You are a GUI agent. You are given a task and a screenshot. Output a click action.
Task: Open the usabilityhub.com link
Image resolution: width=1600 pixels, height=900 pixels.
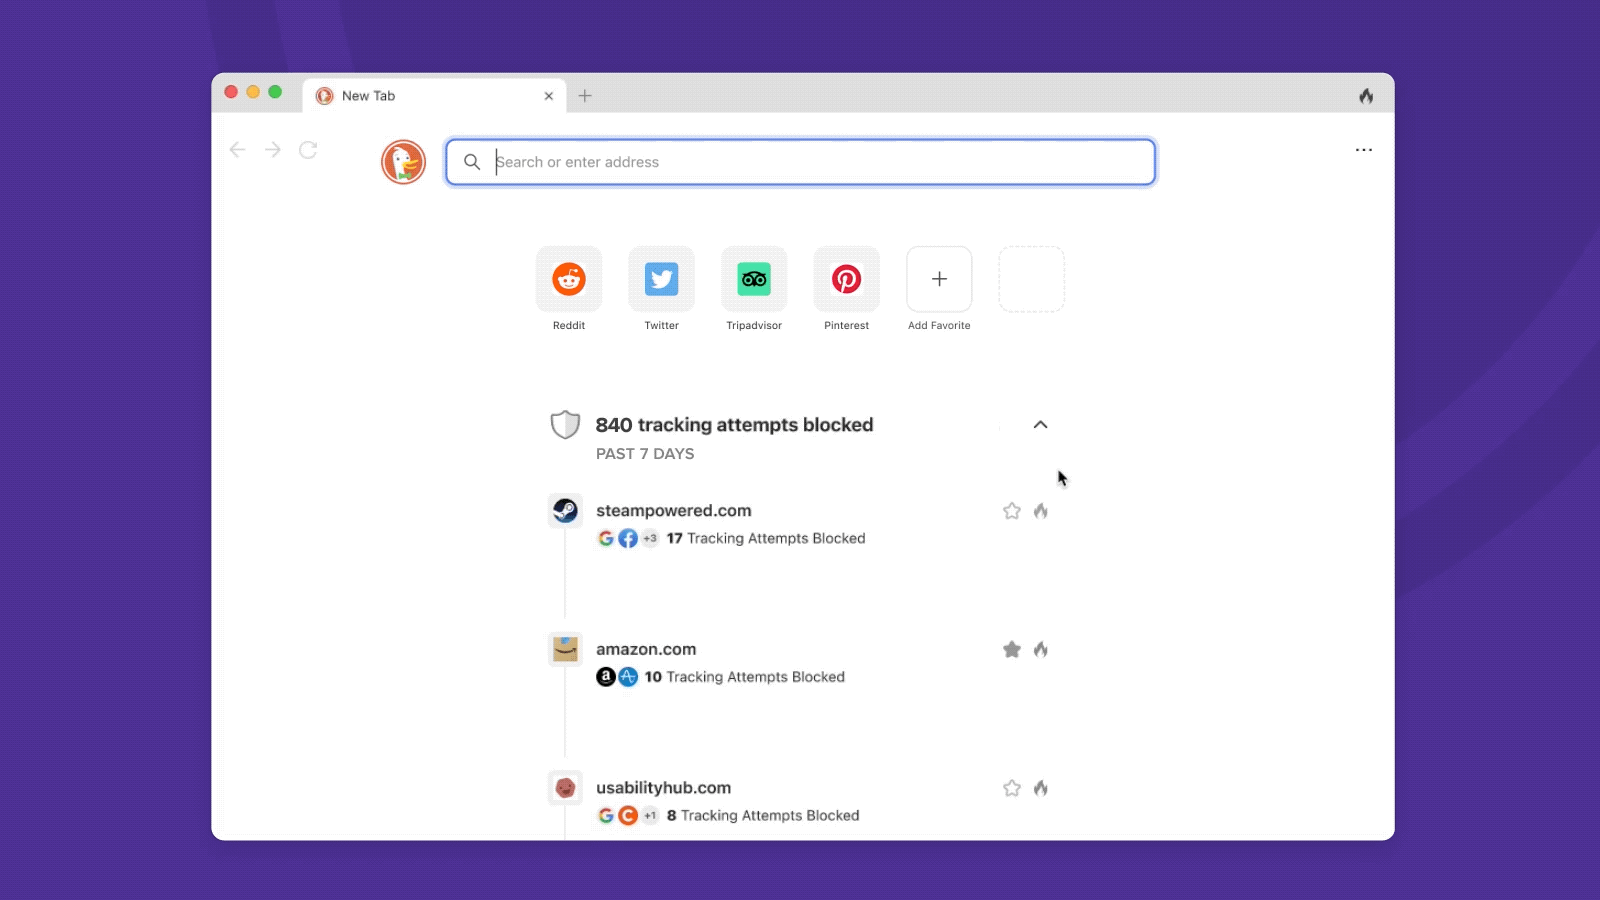pos(664,788)
